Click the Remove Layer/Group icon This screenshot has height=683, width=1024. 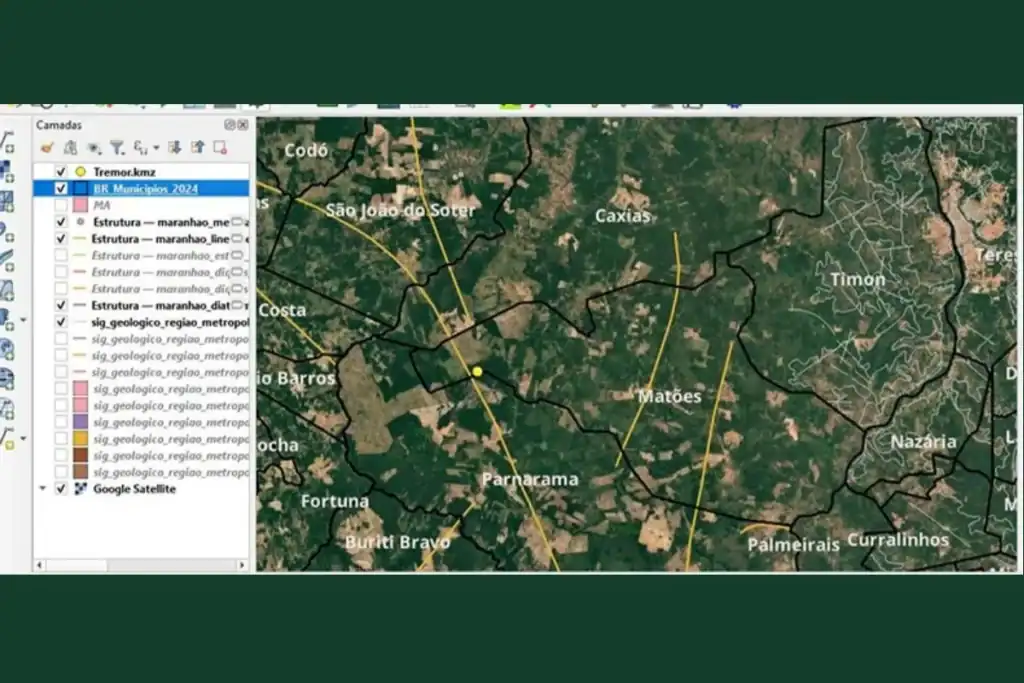click(x=221, y=146)
